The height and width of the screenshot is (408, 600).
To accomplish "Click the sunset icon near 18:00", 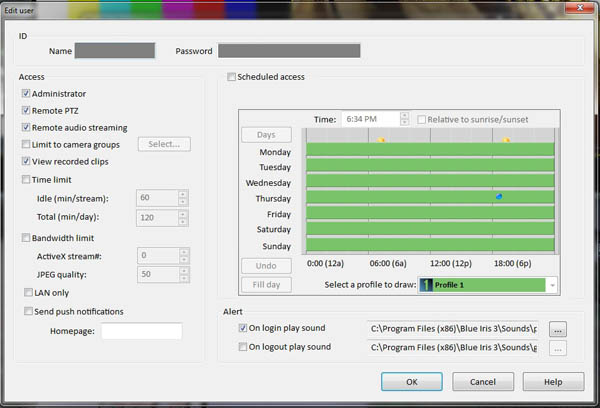I will (x=506, y=140).
